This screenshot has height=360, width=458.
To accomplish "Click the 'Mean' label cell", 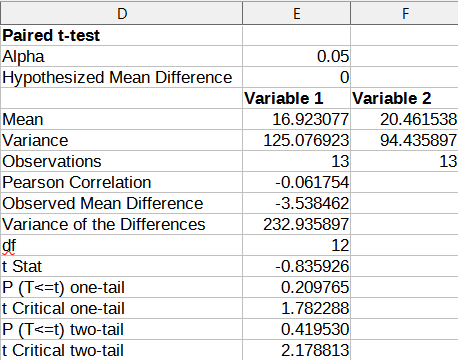I will [x=122, y=119].
